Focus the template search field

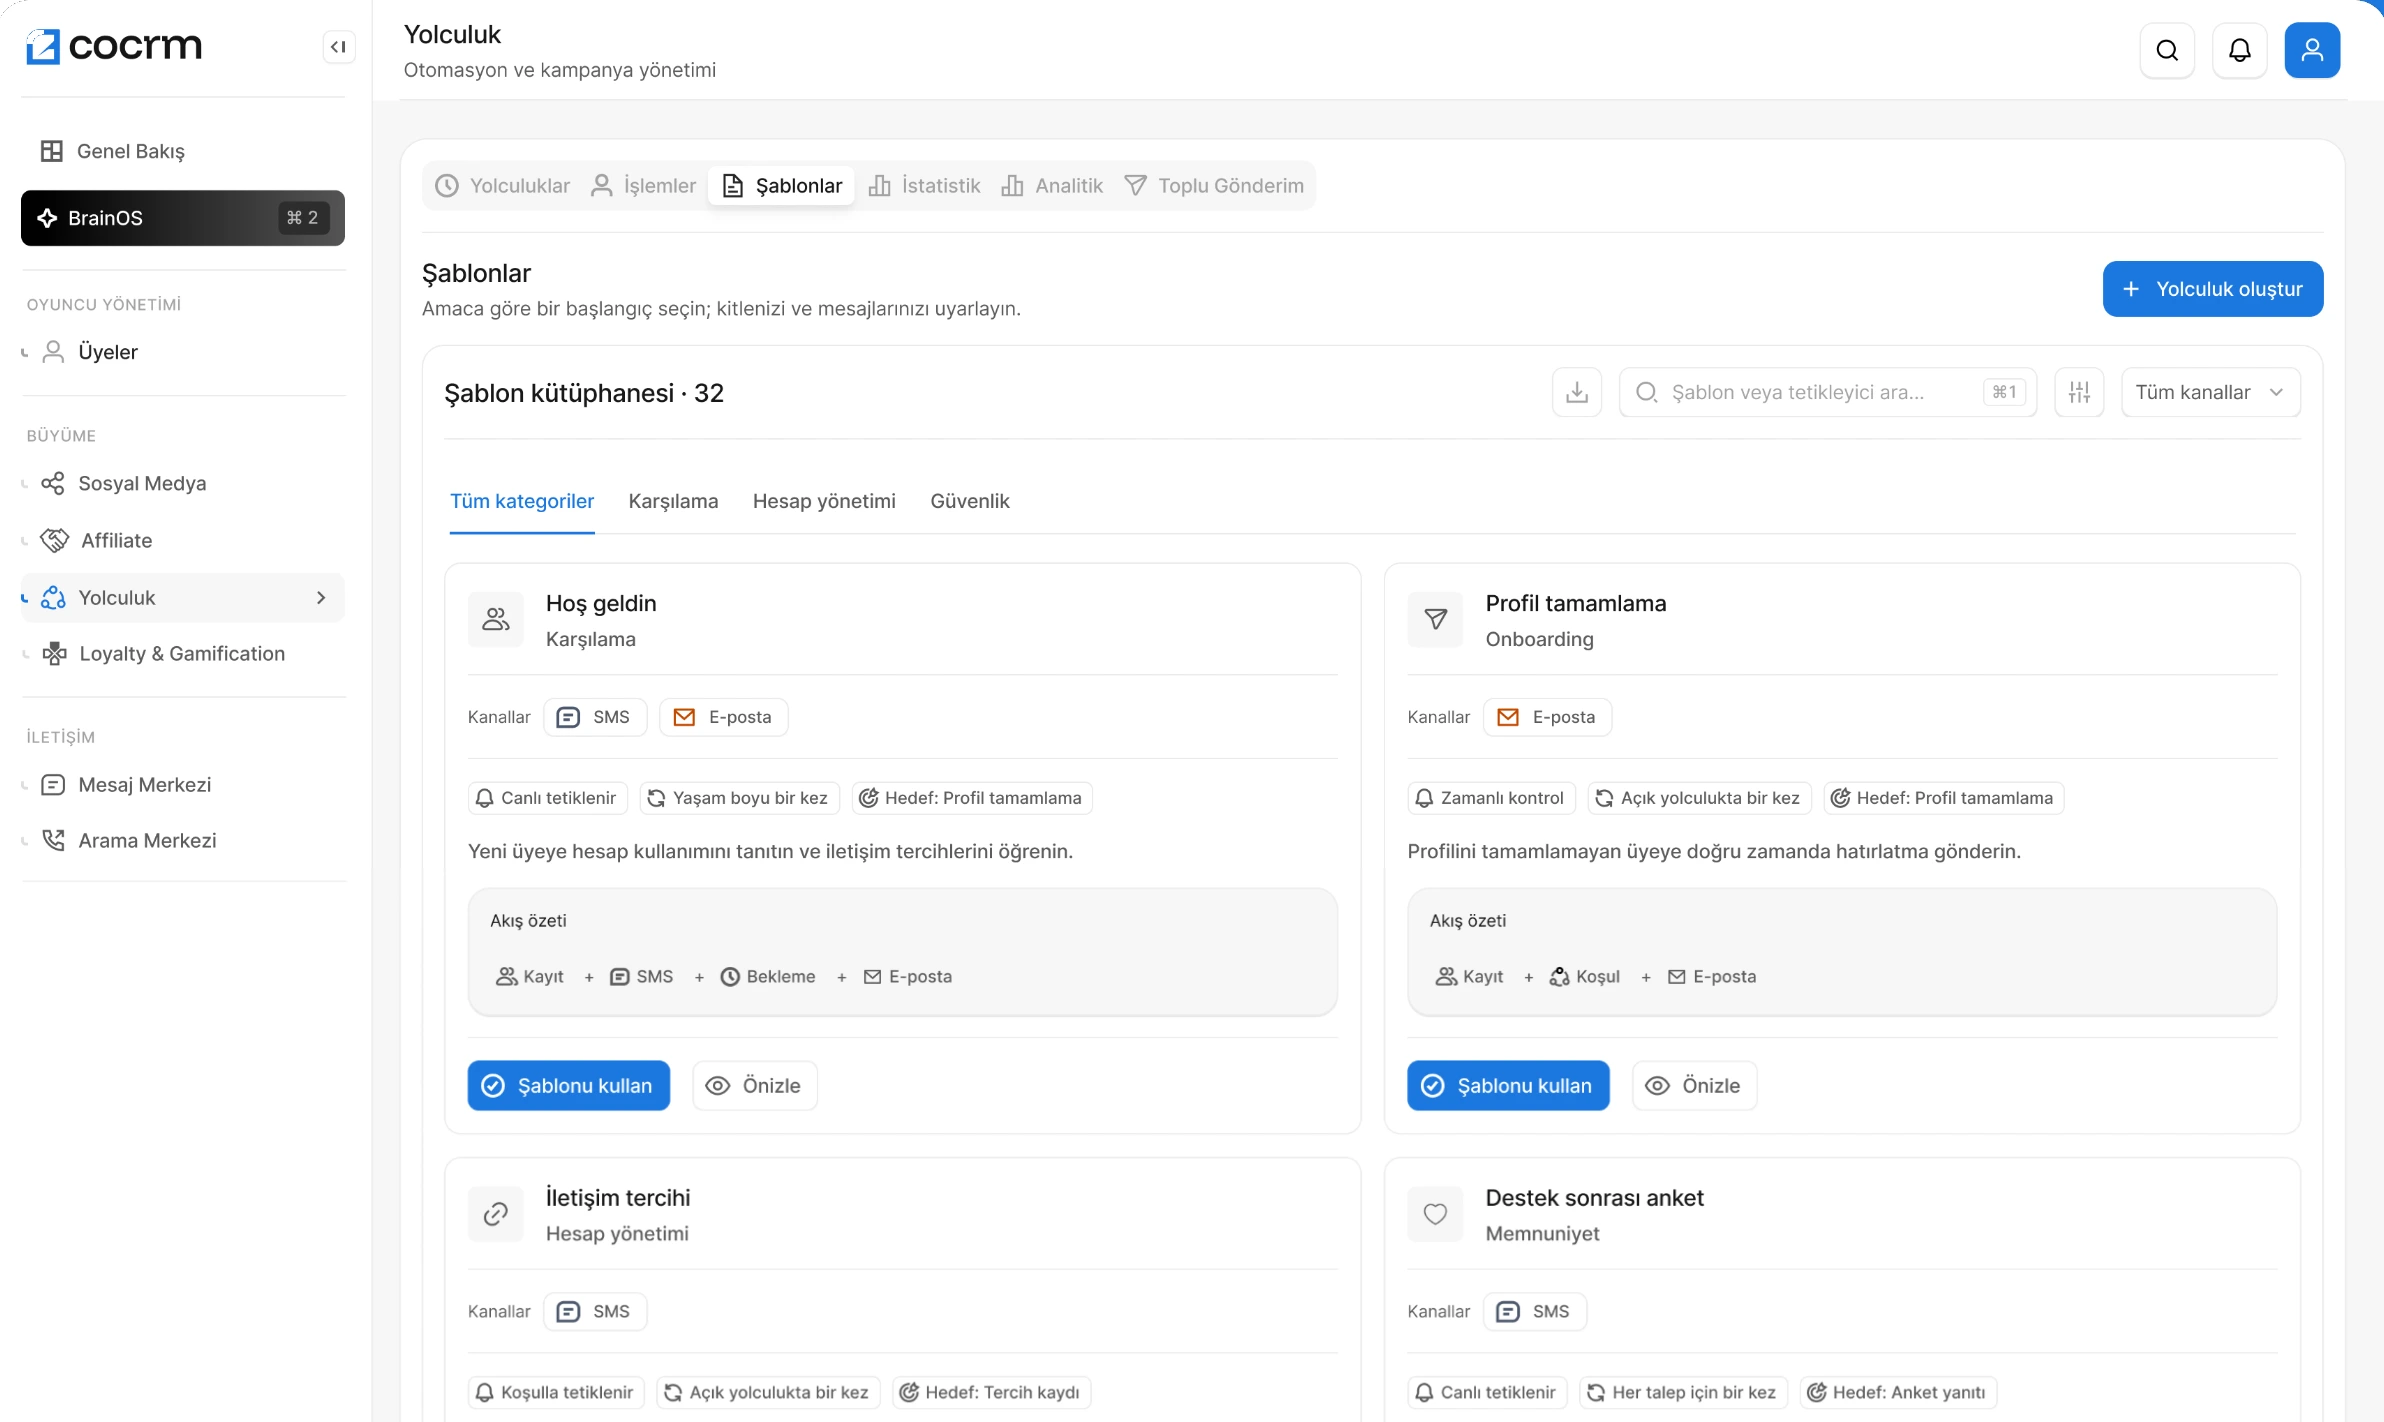[x=1828, y=392]
